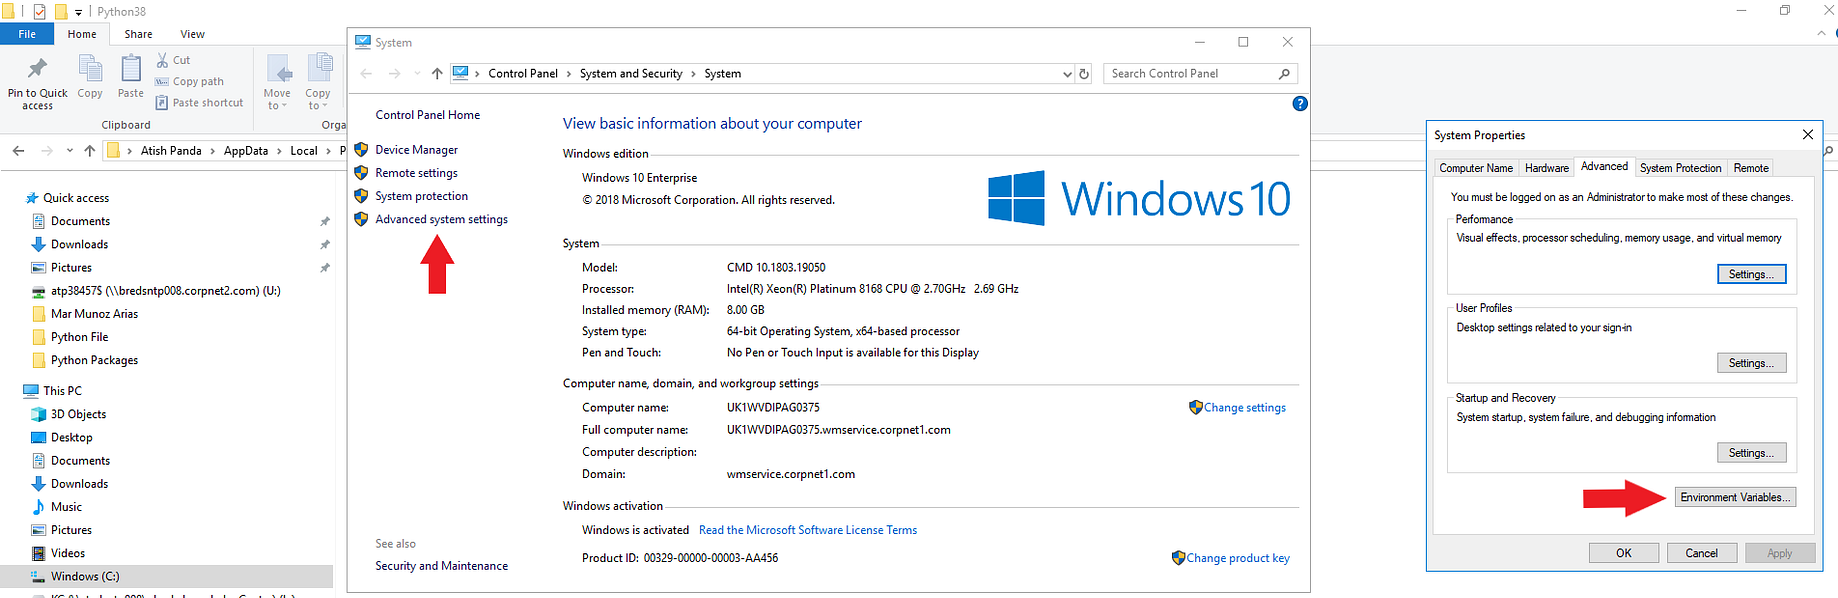Open Device Manager link
This screenshot has height=598, width=1838.
(416, 149)
